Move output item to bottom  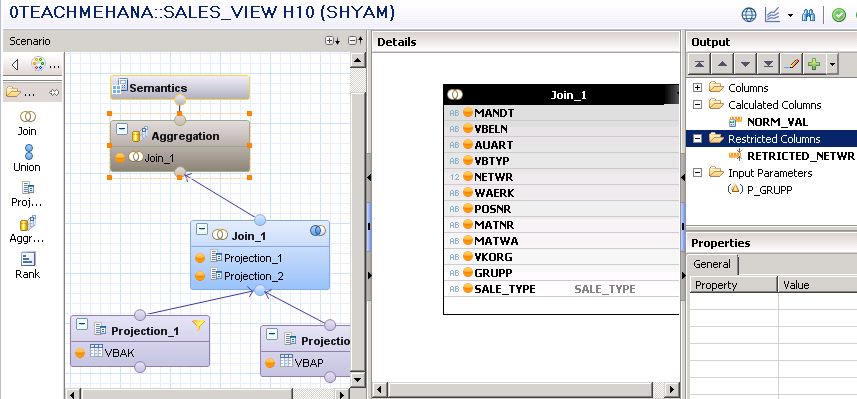(x=768, y=64)
